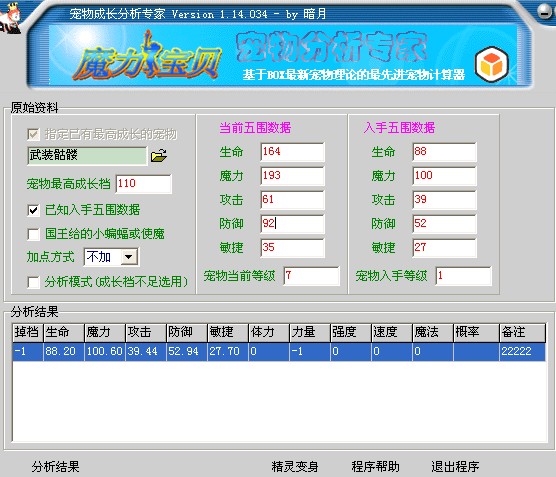This screenshot has width=556, height=477.
Task: Select result cell 100.60
Action: (105, 352)
